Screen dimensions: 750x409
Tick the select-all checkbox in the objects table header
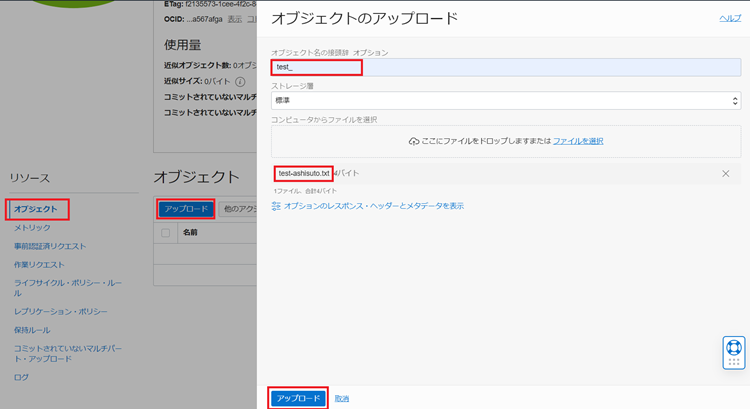pos(166,233)
